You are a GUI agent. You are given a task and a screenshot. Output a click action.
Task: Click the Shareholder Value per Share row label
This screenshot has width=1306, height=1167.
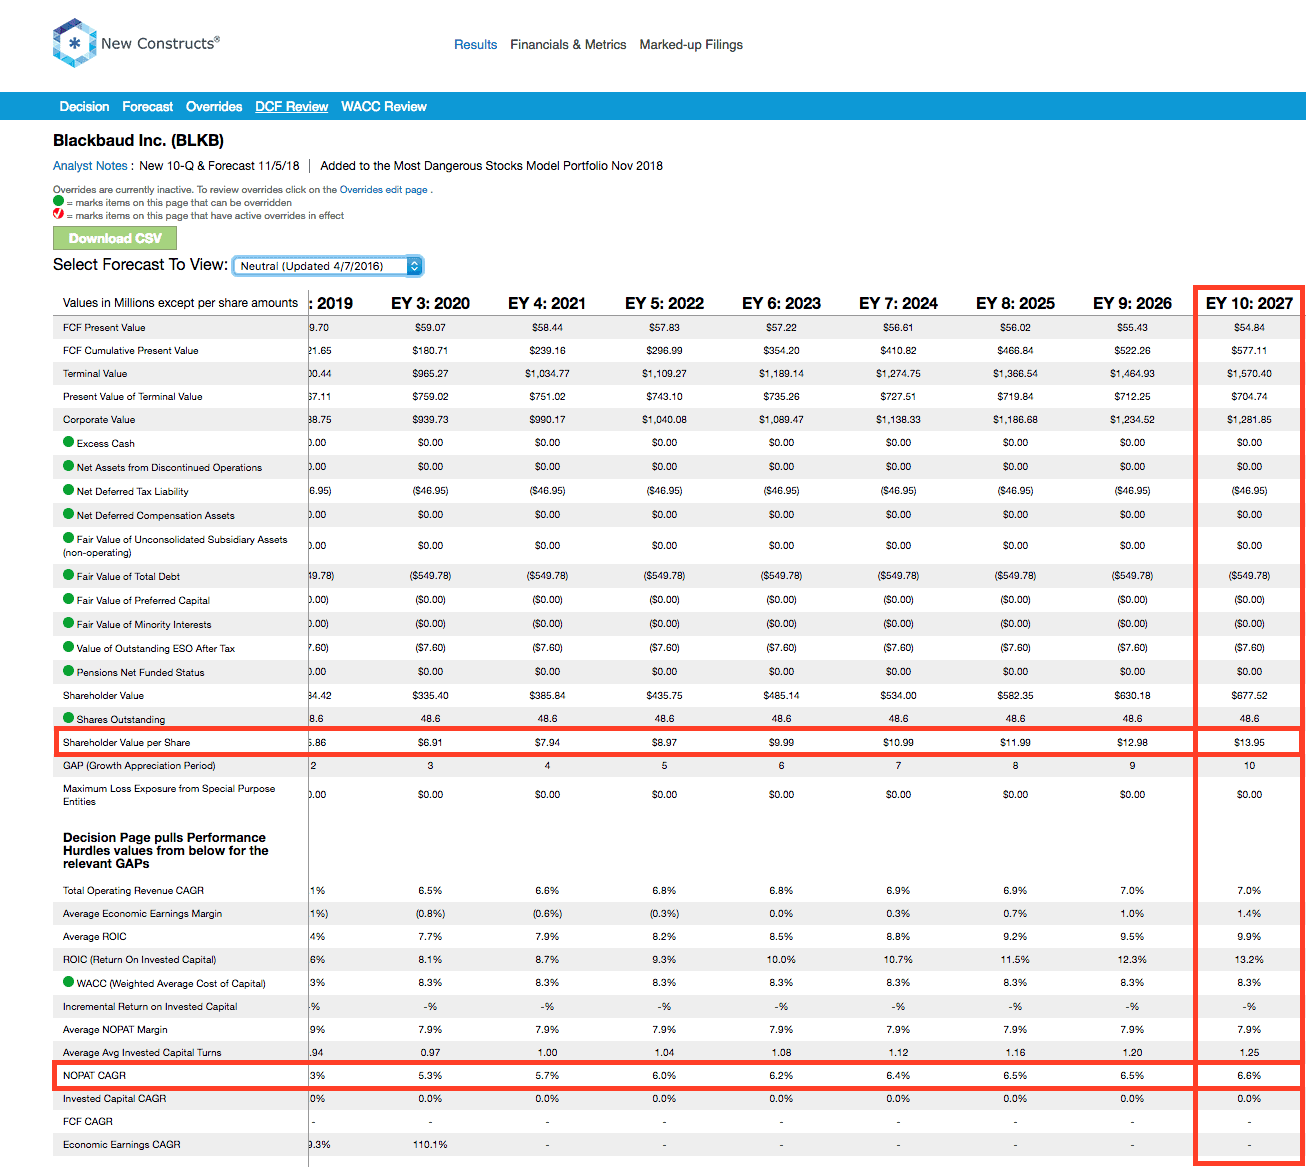pos(126,742)
